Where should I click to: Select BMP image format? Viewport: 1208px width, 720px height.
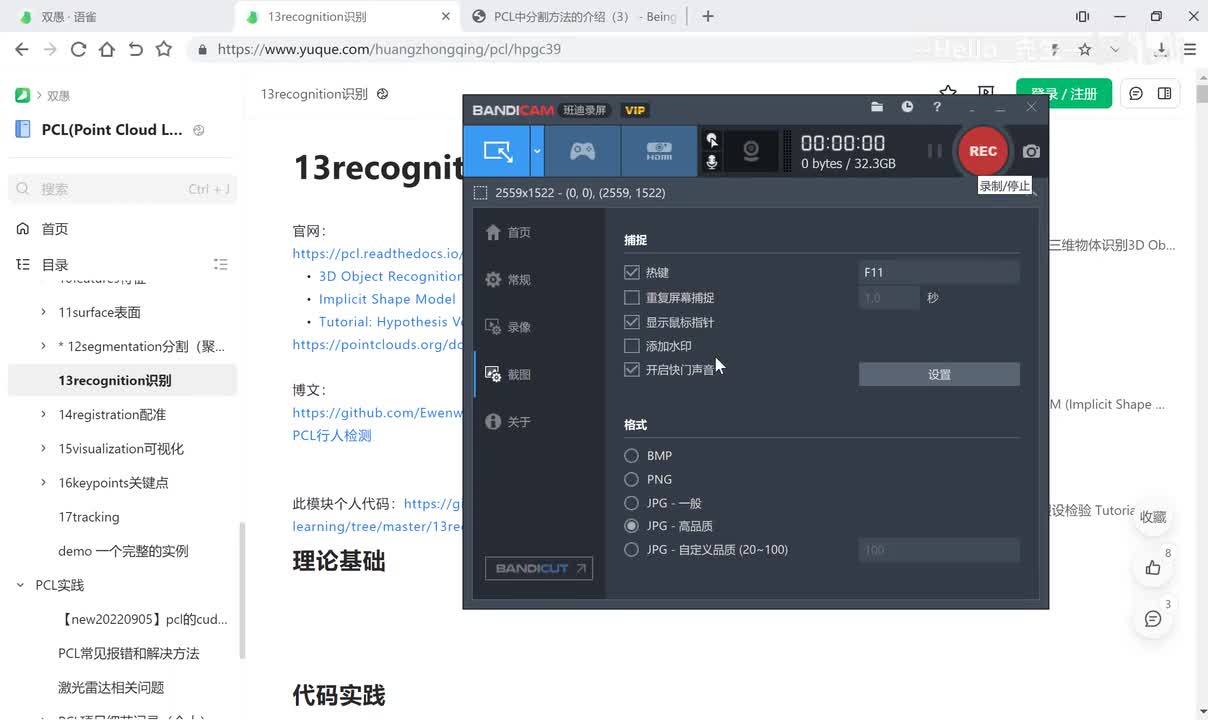[631, 456]
